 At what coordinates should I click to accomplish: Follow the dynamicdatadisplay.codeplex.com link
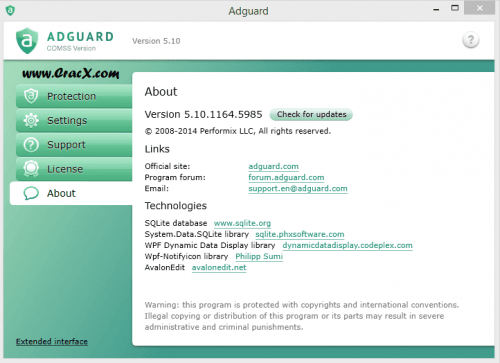tap(347, 245)
